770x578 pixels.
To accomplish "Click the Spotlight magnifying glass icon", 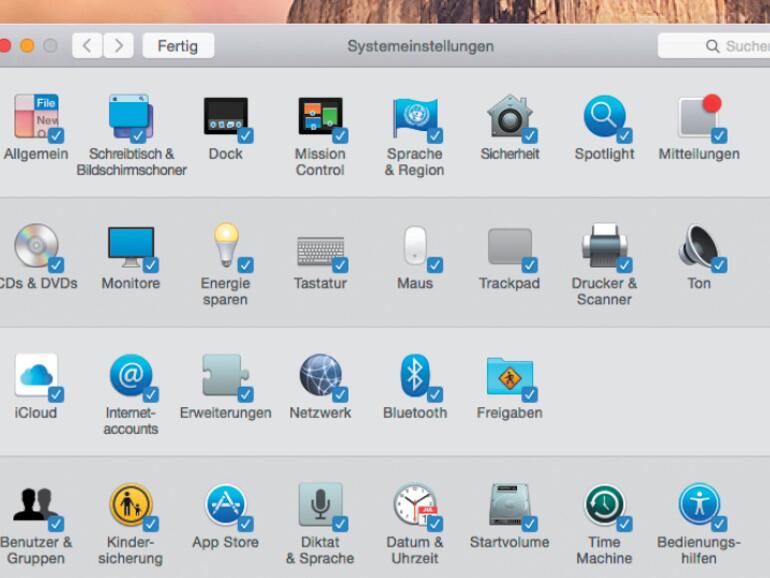I will (603, 116).
